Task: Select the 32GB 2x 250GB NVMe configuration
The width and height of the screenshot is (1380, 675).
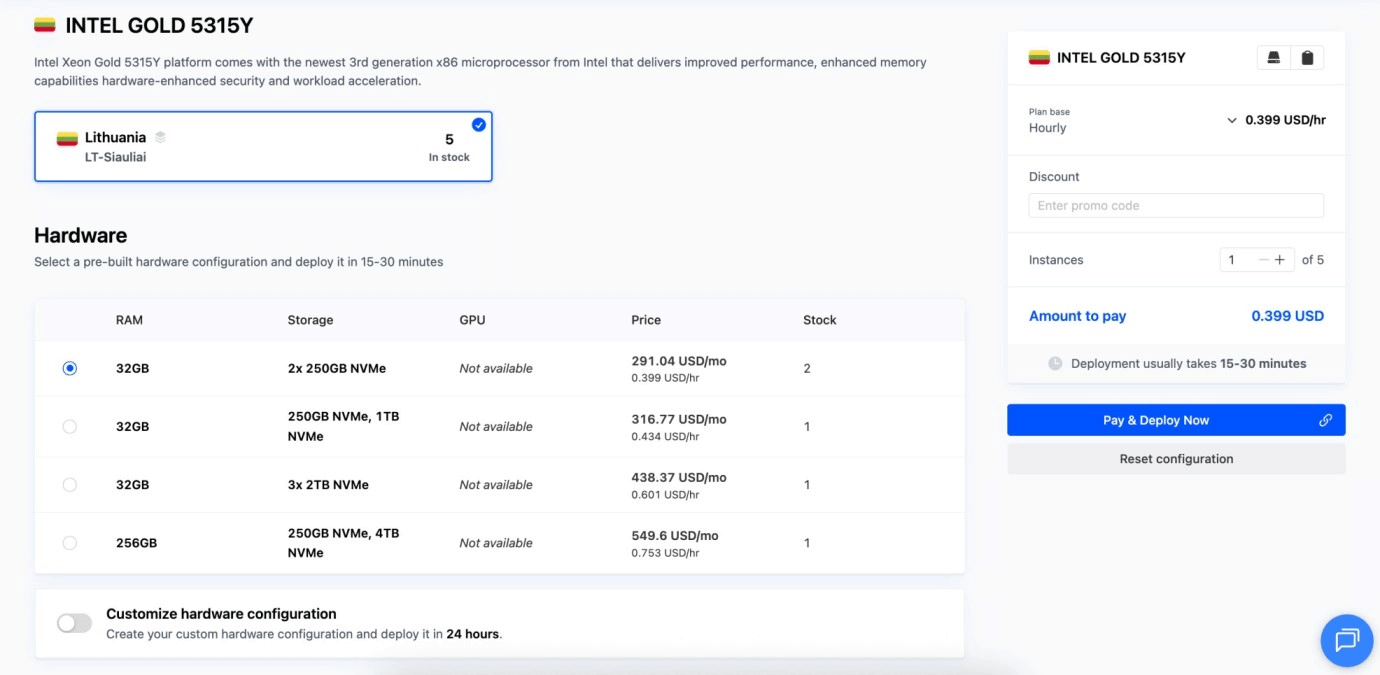Action: [x=69, y=368]
